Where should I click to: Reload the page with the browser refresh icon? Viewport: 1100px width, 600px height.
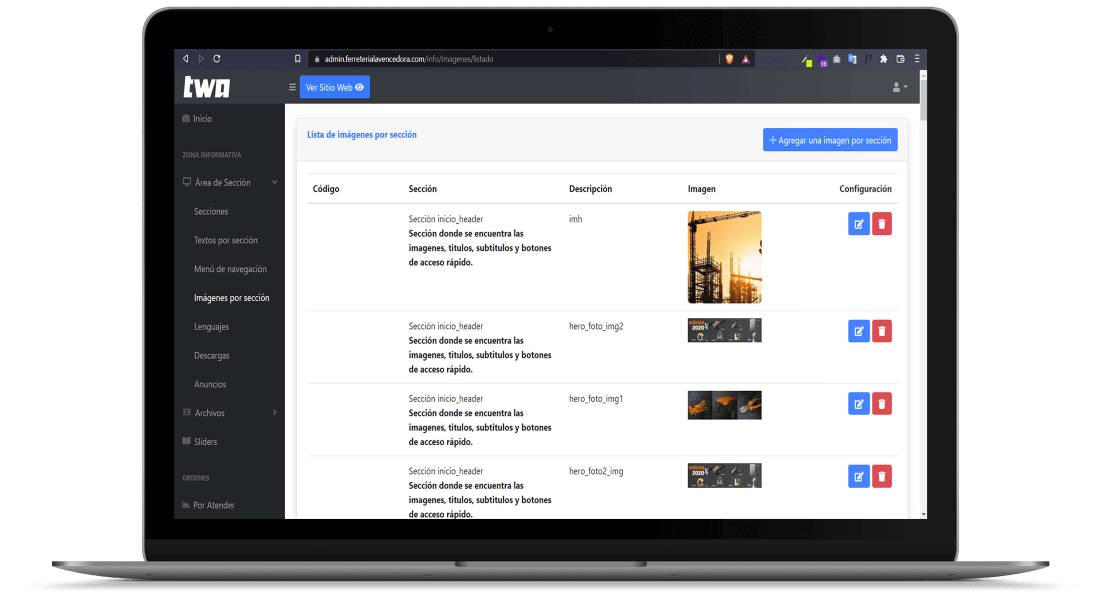click(217, 59)
